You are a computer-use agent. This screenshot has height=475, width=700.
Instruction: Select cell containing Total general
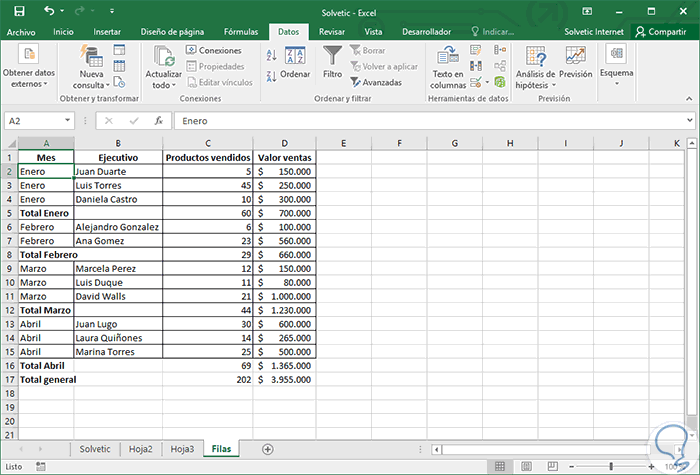click(46, 380)
